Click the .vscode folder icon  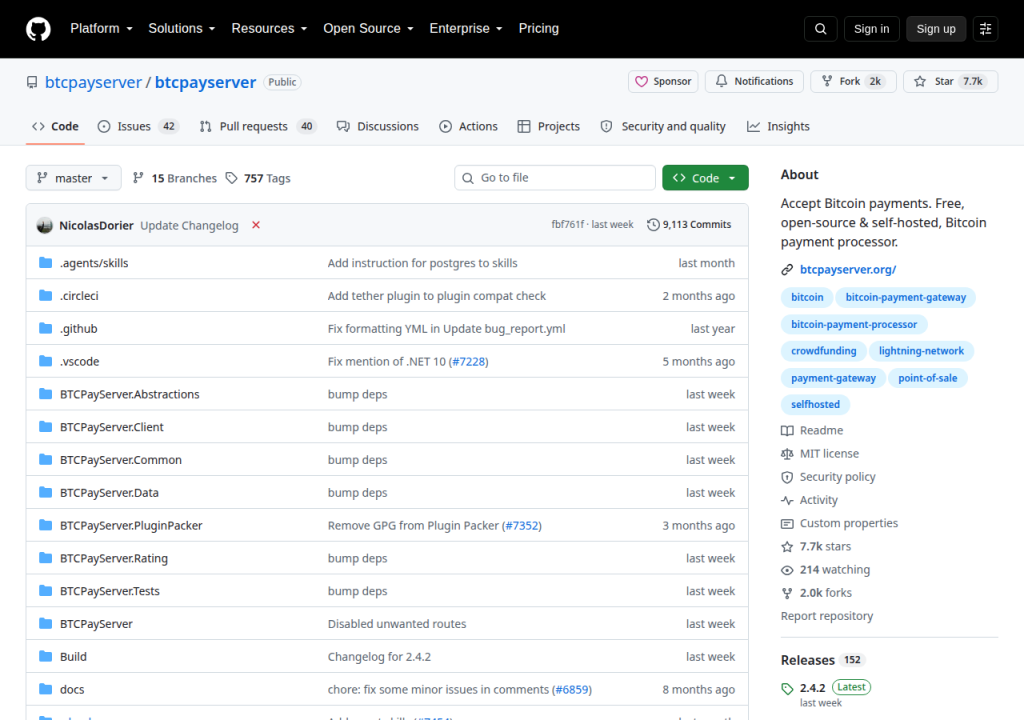click(x=45, y=361)
